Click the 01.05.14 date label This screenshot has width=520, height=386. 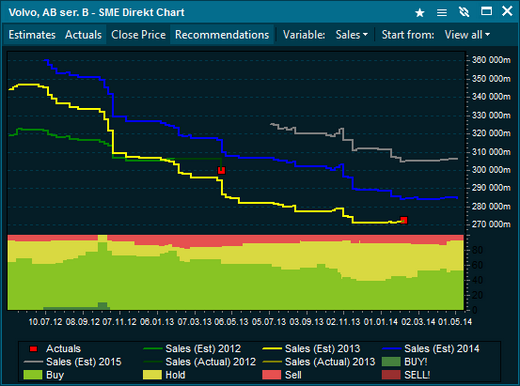[x=455, y=322]
